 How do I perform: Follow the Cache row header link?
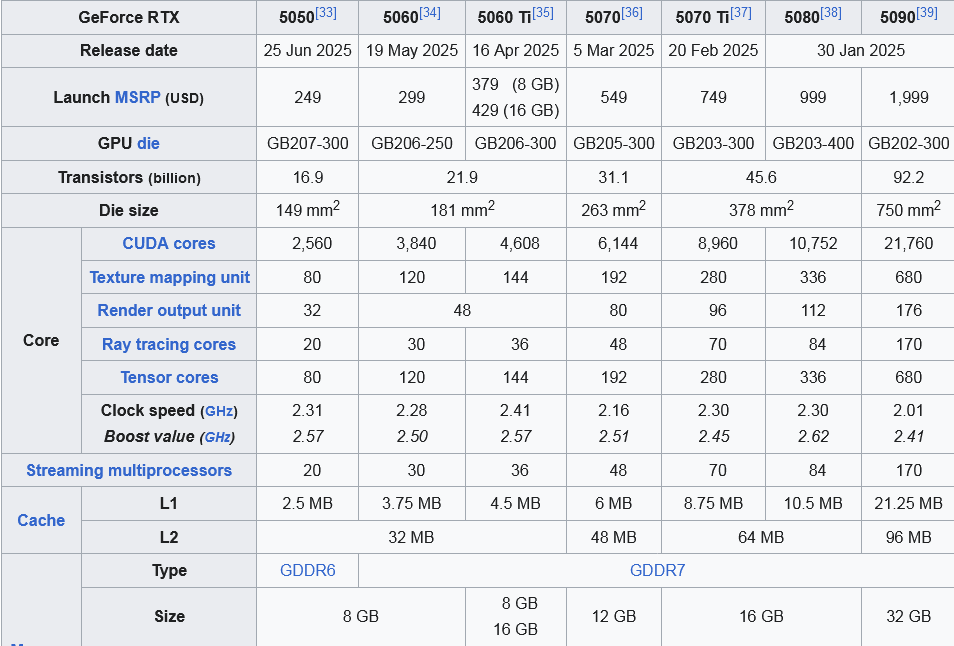41,520
